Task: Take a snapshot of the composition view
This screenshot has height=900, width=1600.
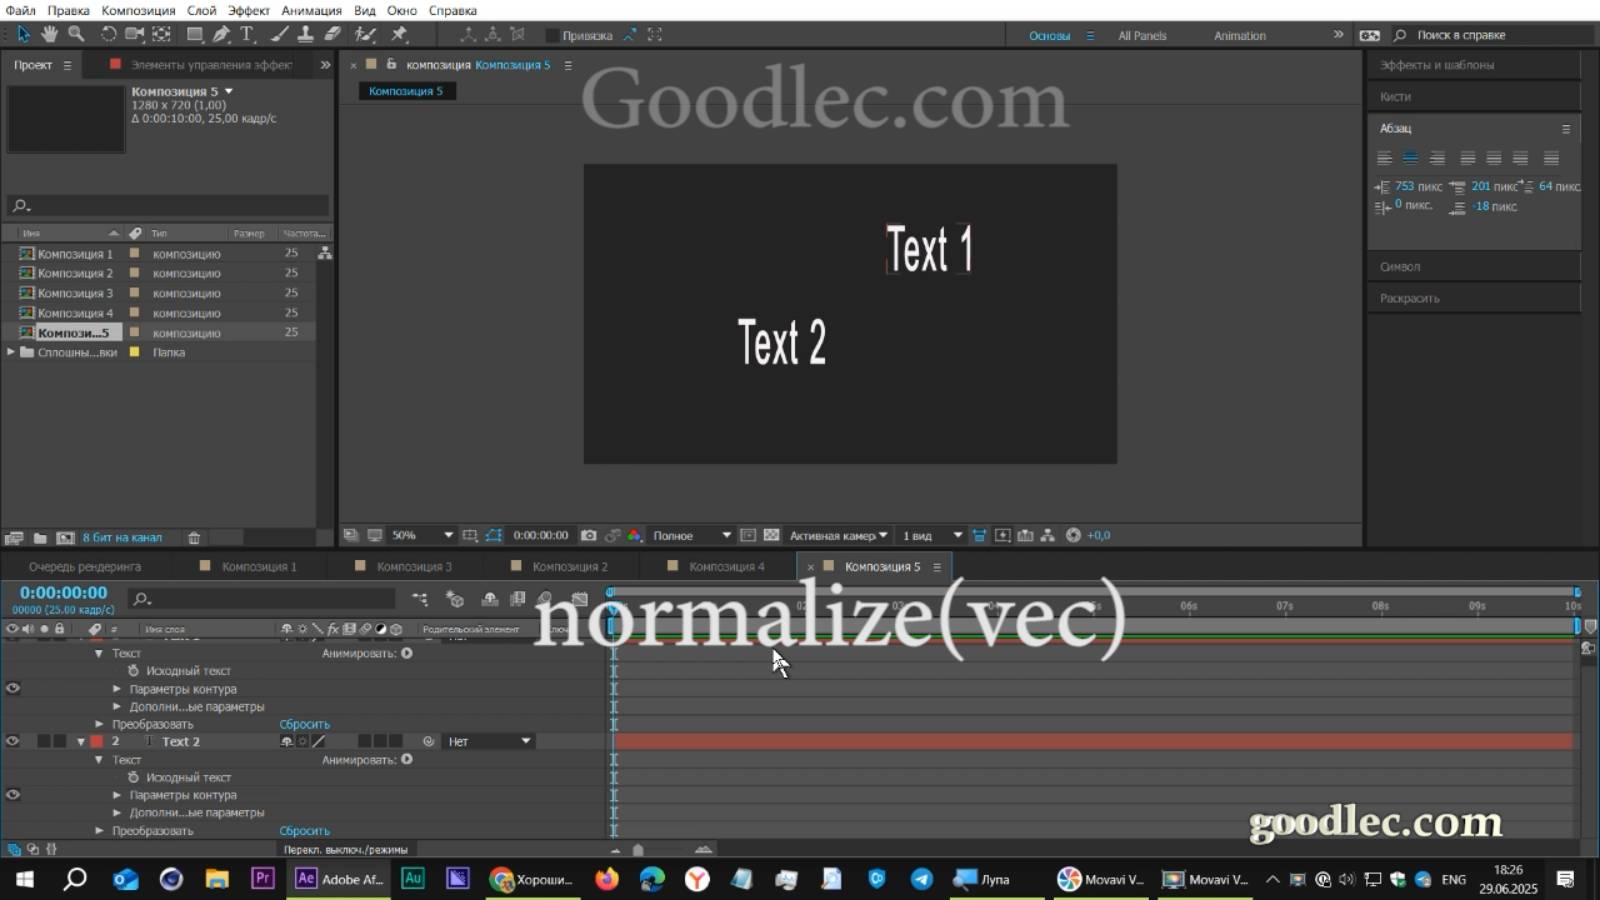Action: [590, 535]
